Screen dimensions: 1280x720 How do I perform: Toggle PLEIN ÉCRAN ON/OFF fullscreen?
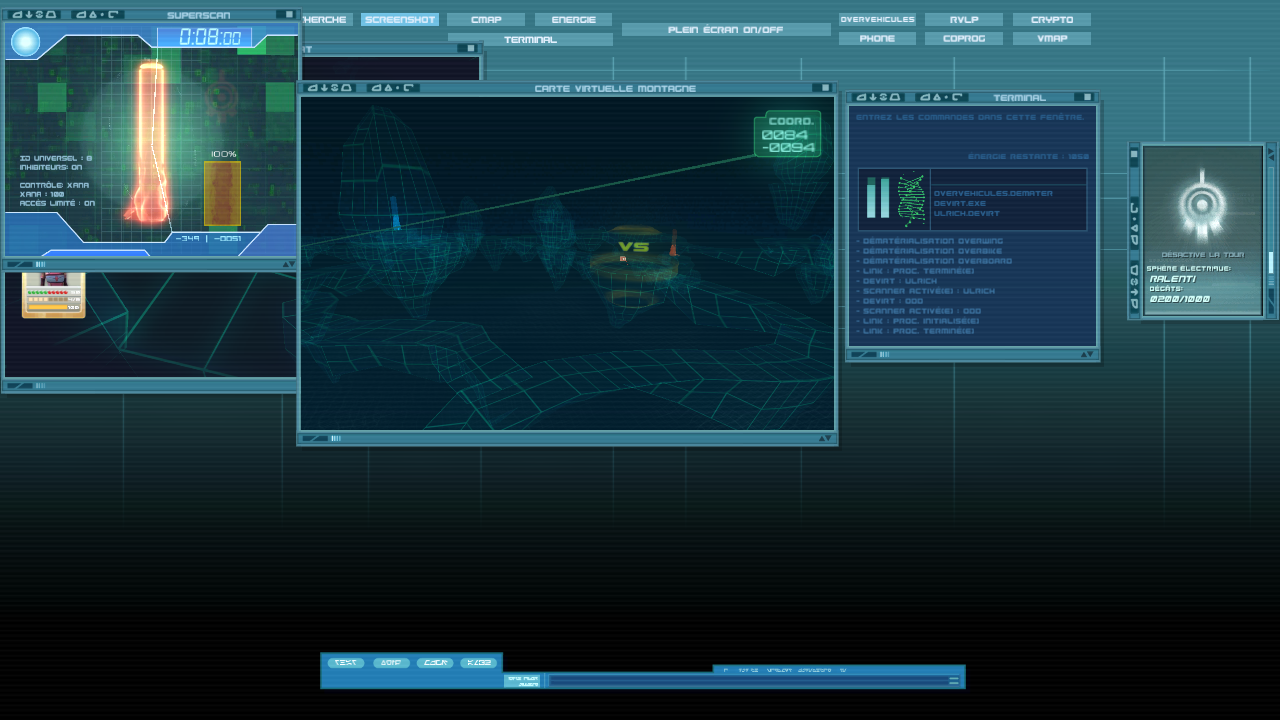(x=726, y=30)
